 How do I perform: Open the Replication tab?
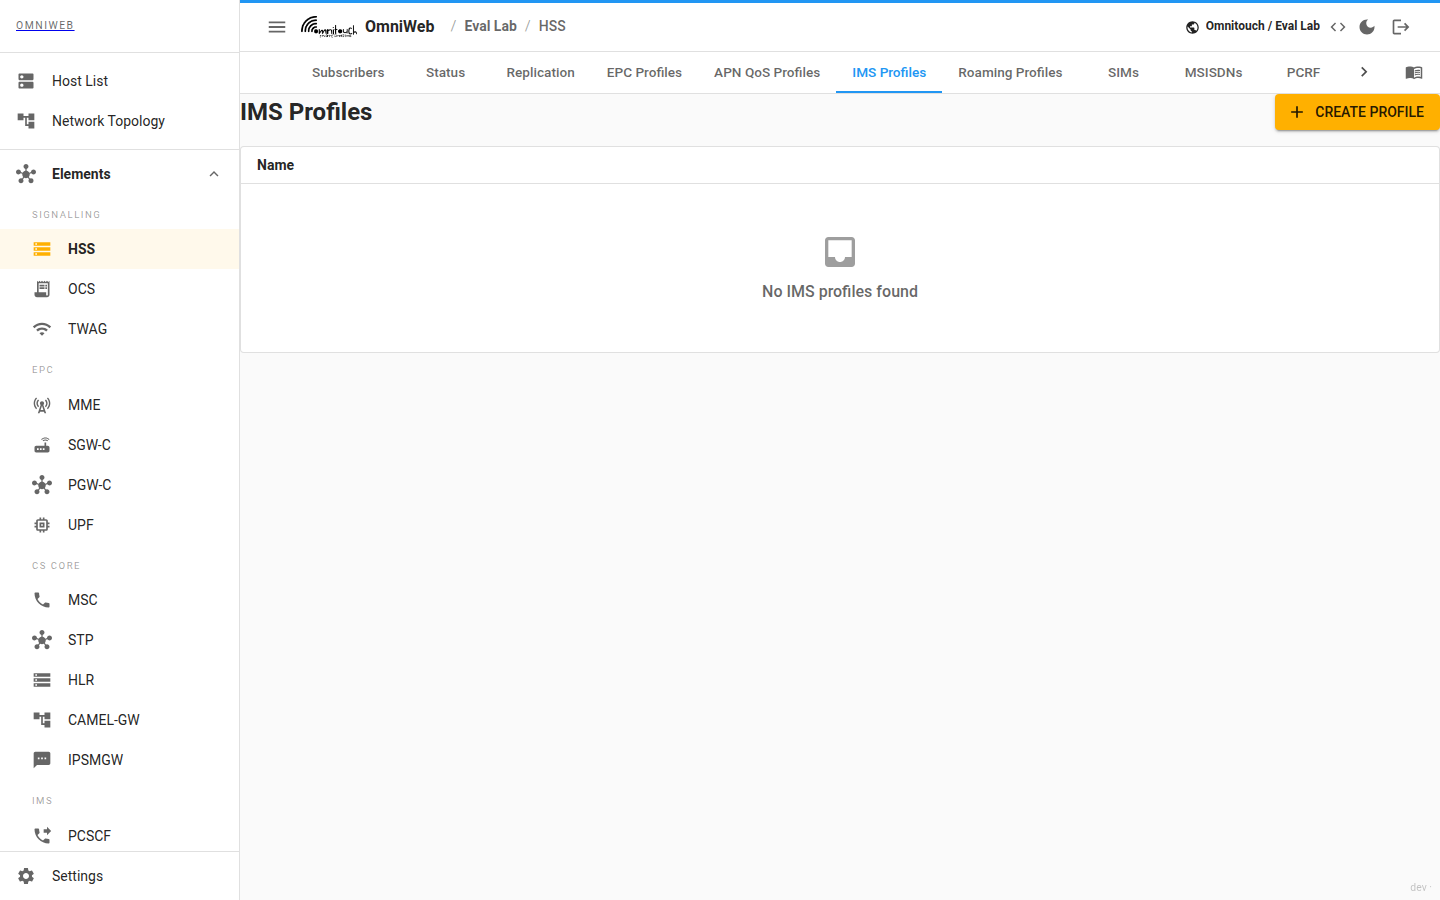(541, 73)
